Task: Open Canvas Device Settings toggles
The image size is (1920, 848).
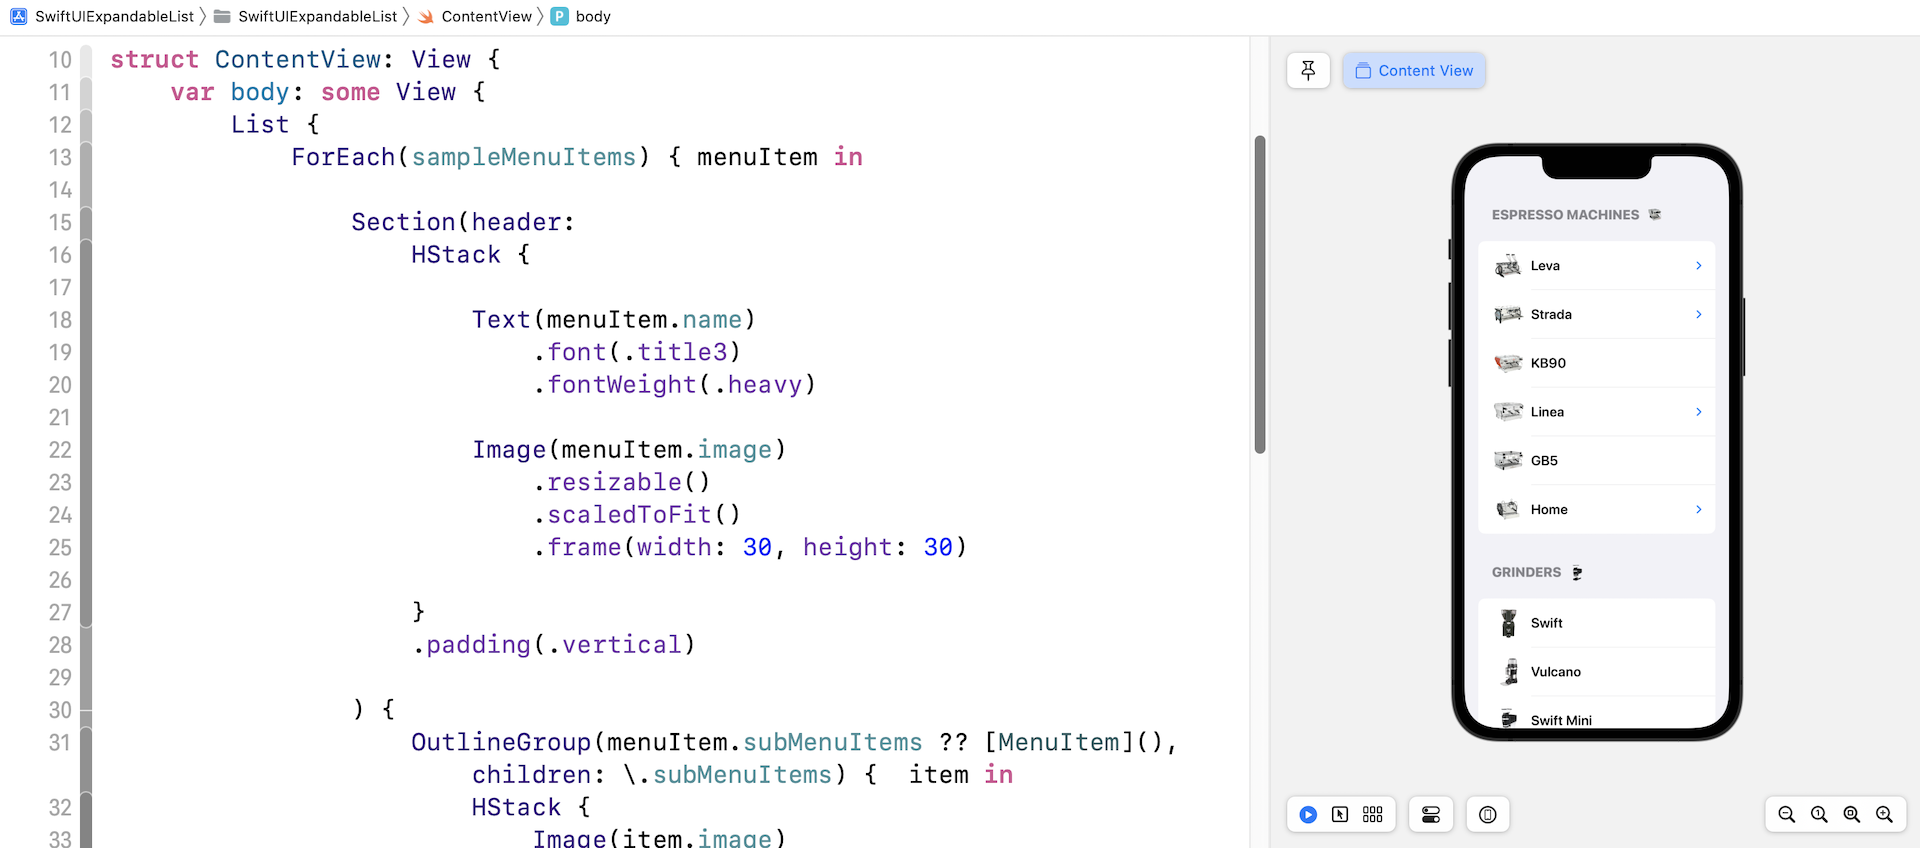Action: pyautogui.click(x=1431, y=815)
